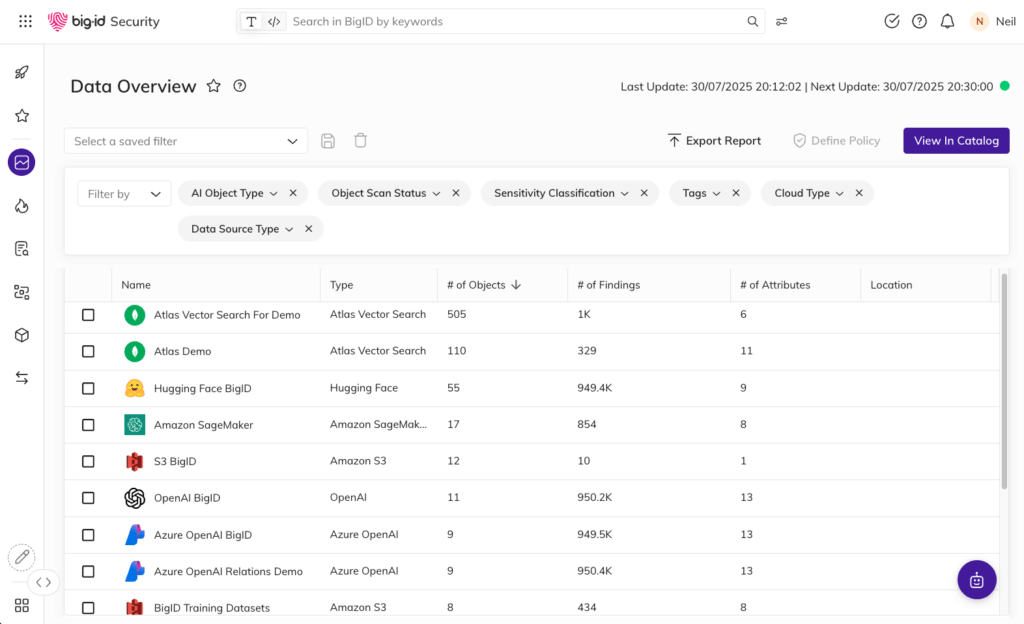
Task: Check the Atlas Demo row checkbox
Action: click(88, 351)
